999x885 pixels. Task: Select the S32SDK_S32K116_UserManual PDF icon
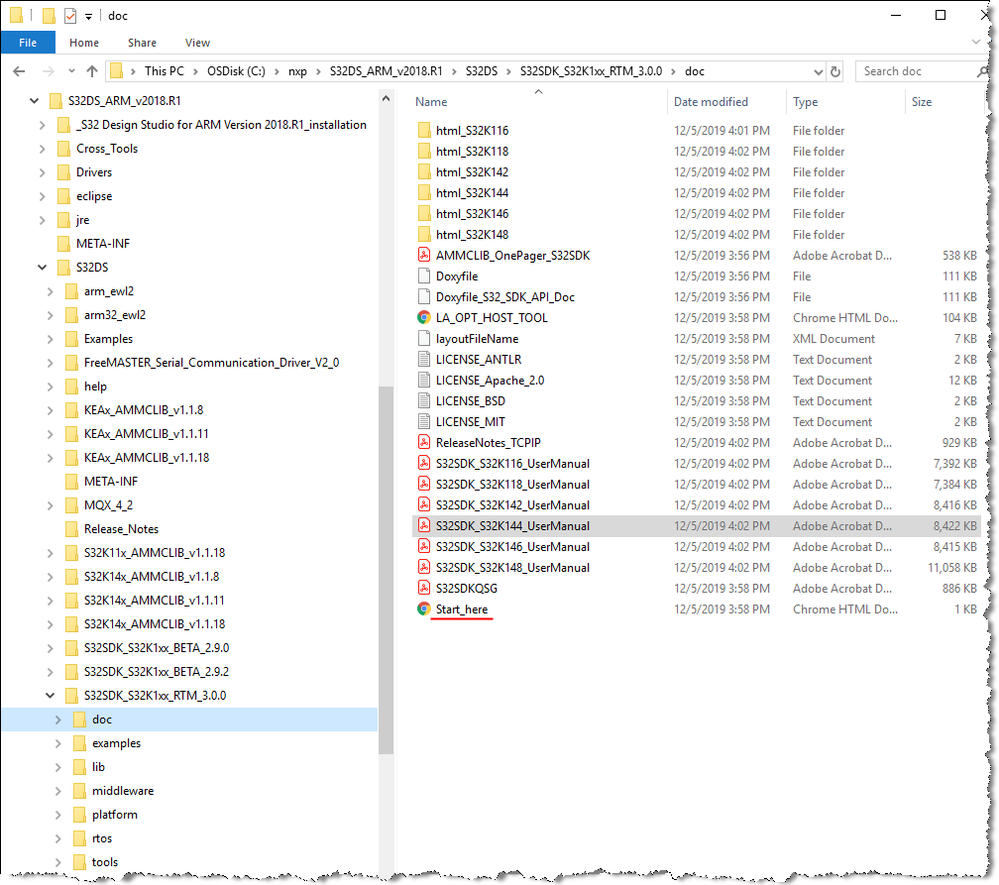pos(424,463)
